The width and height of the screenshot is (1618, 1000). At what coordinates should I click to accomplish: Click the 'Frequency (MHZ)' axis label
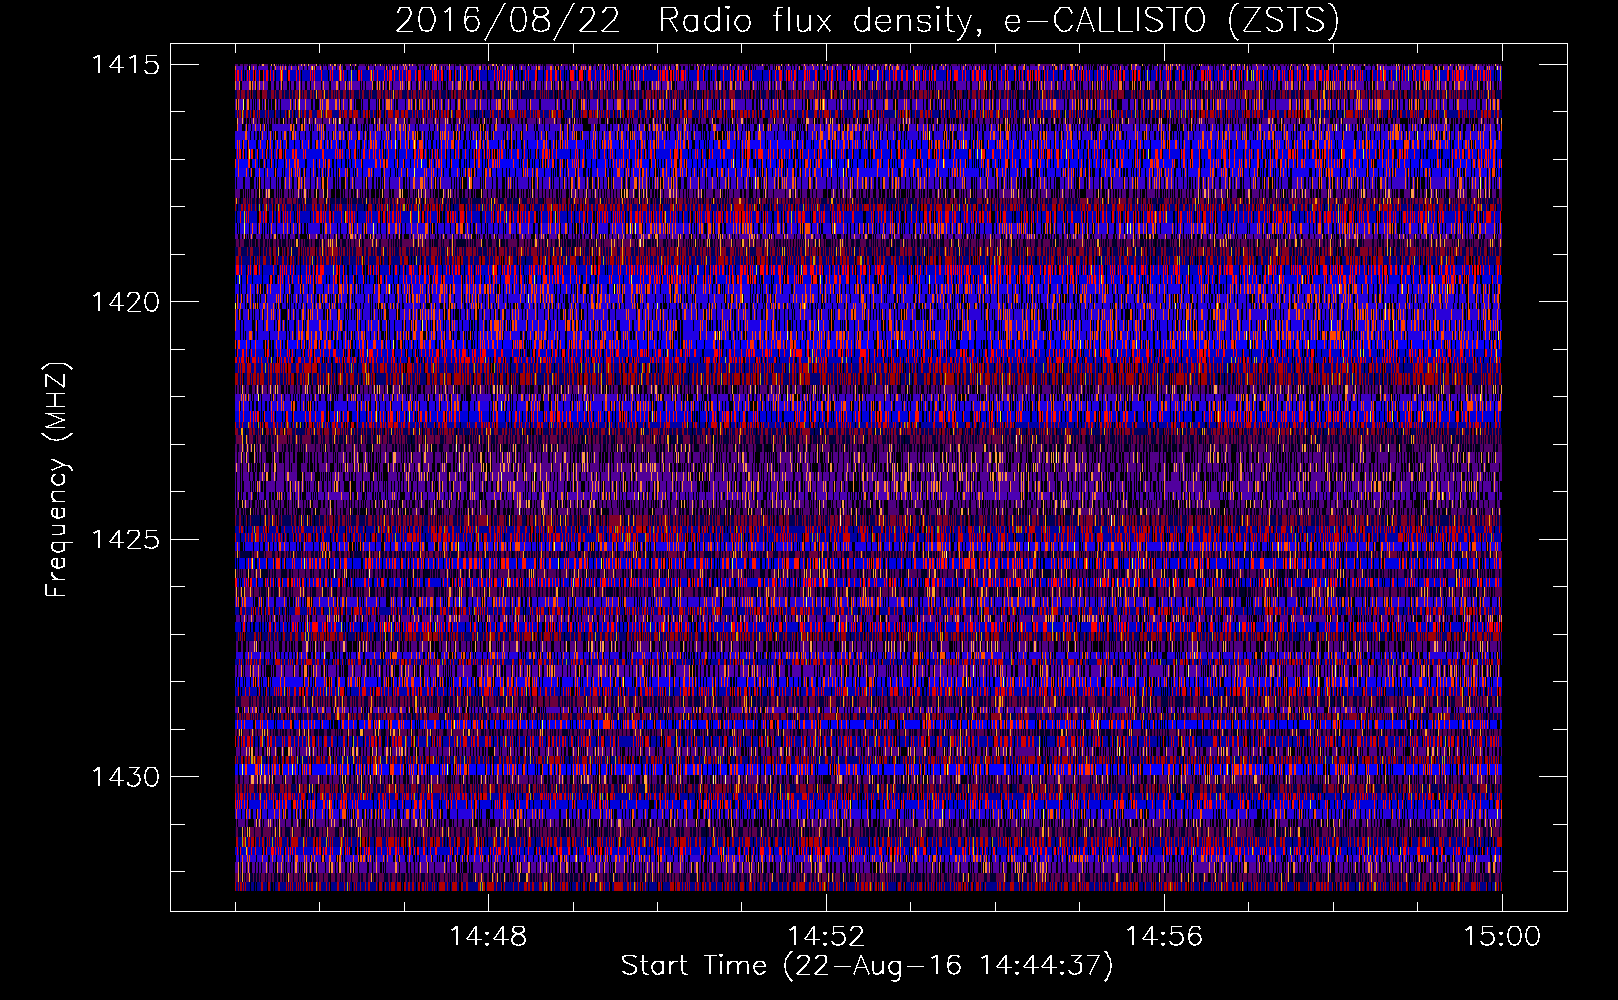click(x=57, y=480)
